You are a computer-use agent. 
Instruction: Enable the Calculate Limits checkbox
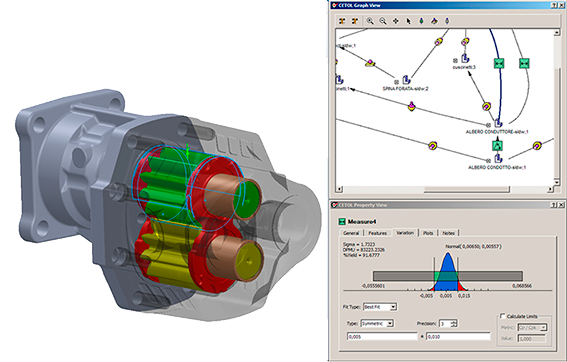pyautogui.click(x=502, y=316)
